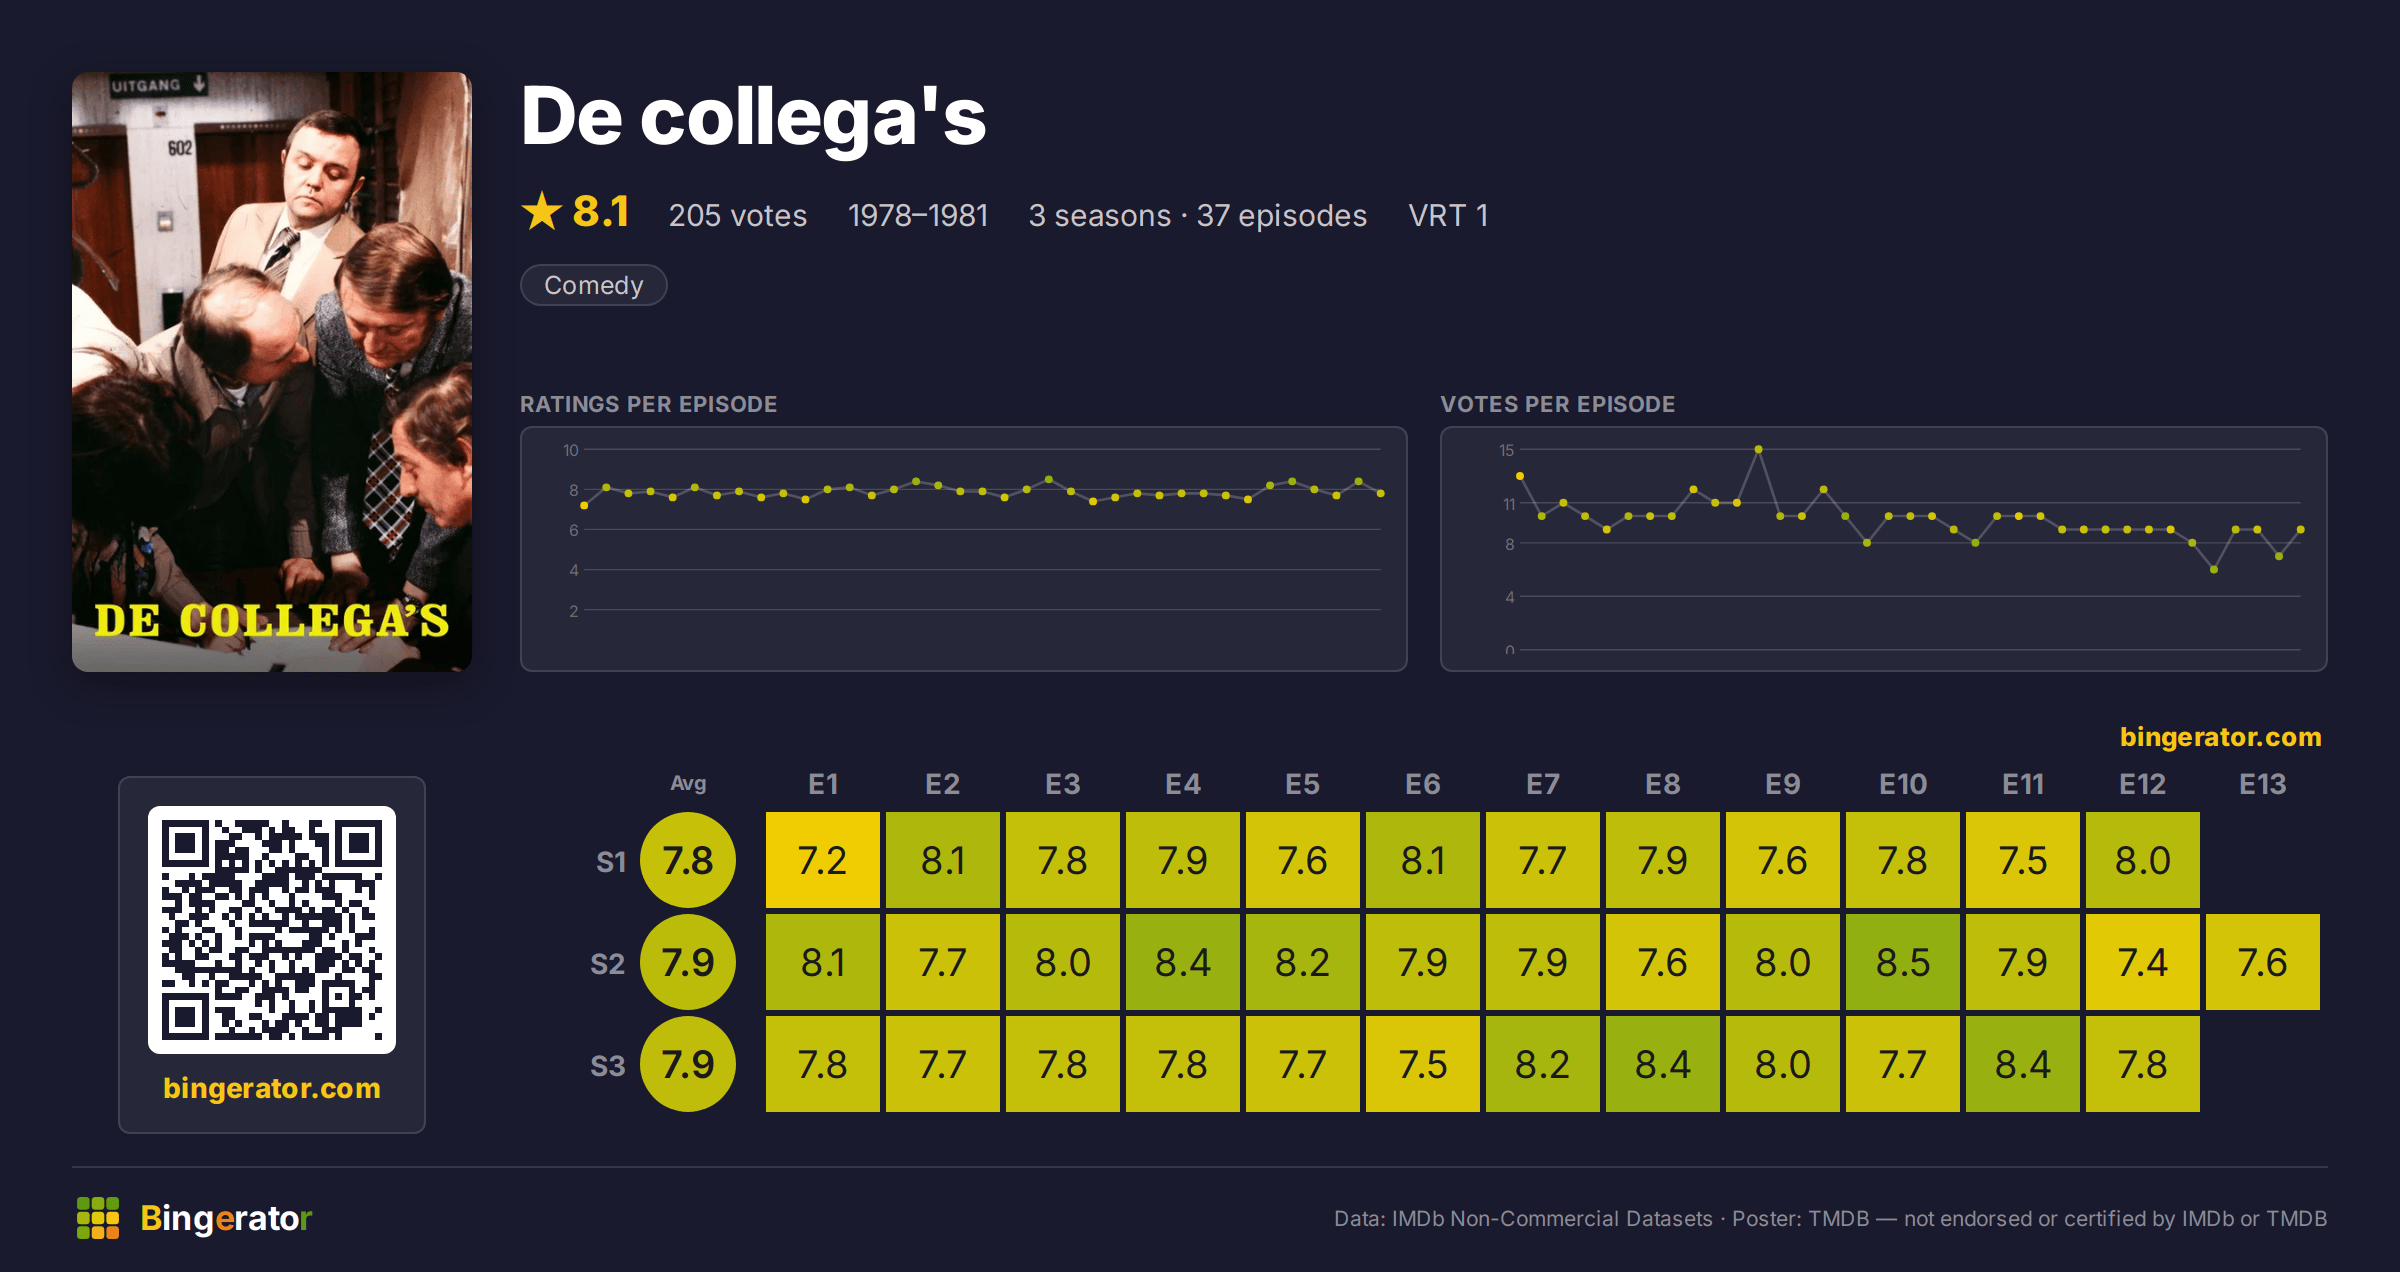Select S1 E1 cell rated 7.2
2400x1272 pixels.
(823, 860)
